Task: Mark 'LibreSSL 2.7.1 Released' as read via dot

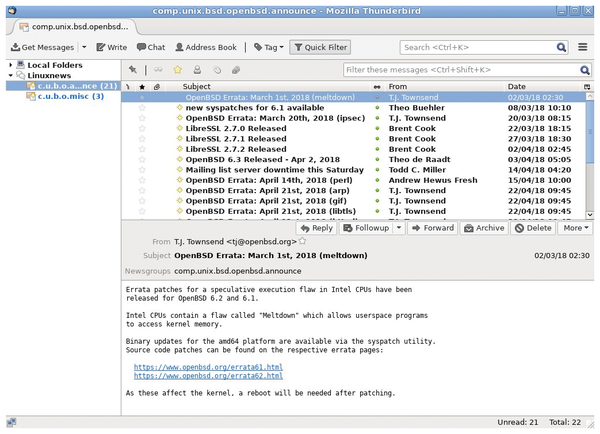Action: click(x=377, y=139)
